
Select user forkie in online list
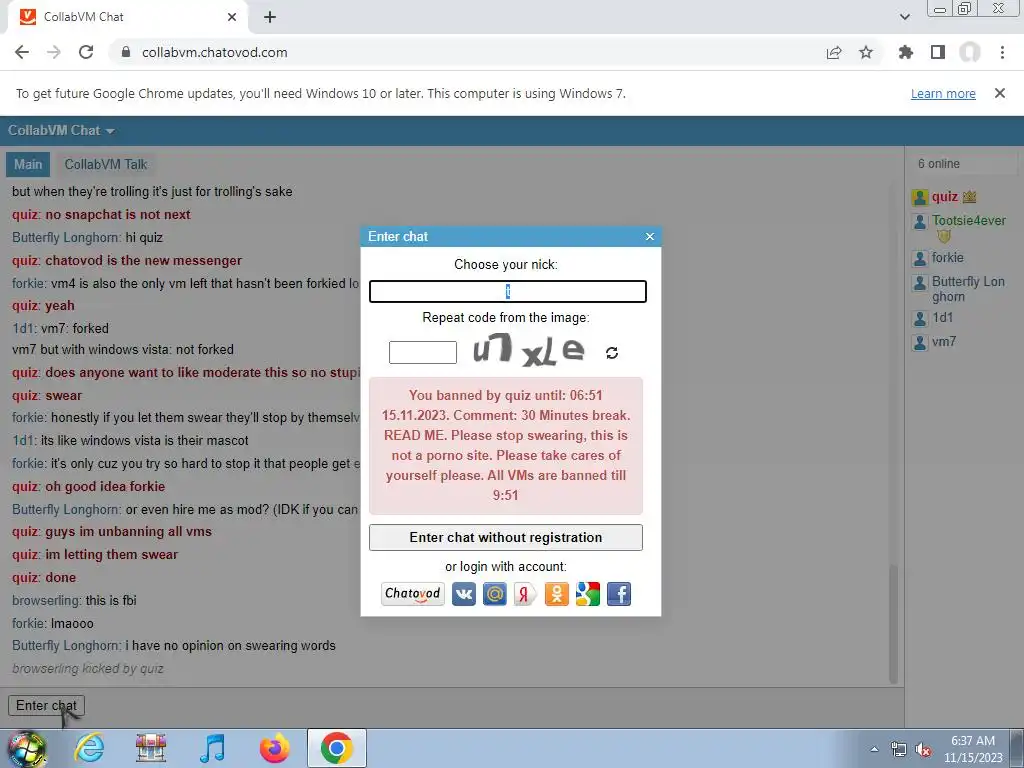pyautogui.click(x=948, y=257)
